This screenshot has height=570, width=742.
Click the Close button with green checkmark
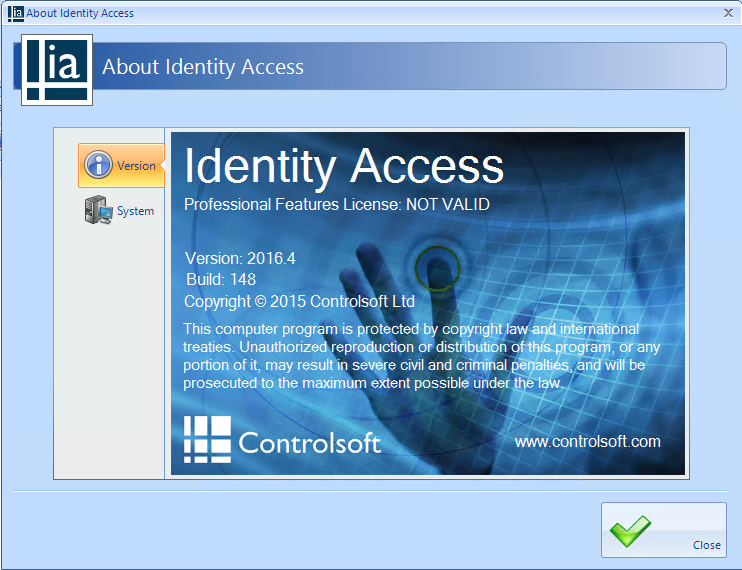(663, 530)
